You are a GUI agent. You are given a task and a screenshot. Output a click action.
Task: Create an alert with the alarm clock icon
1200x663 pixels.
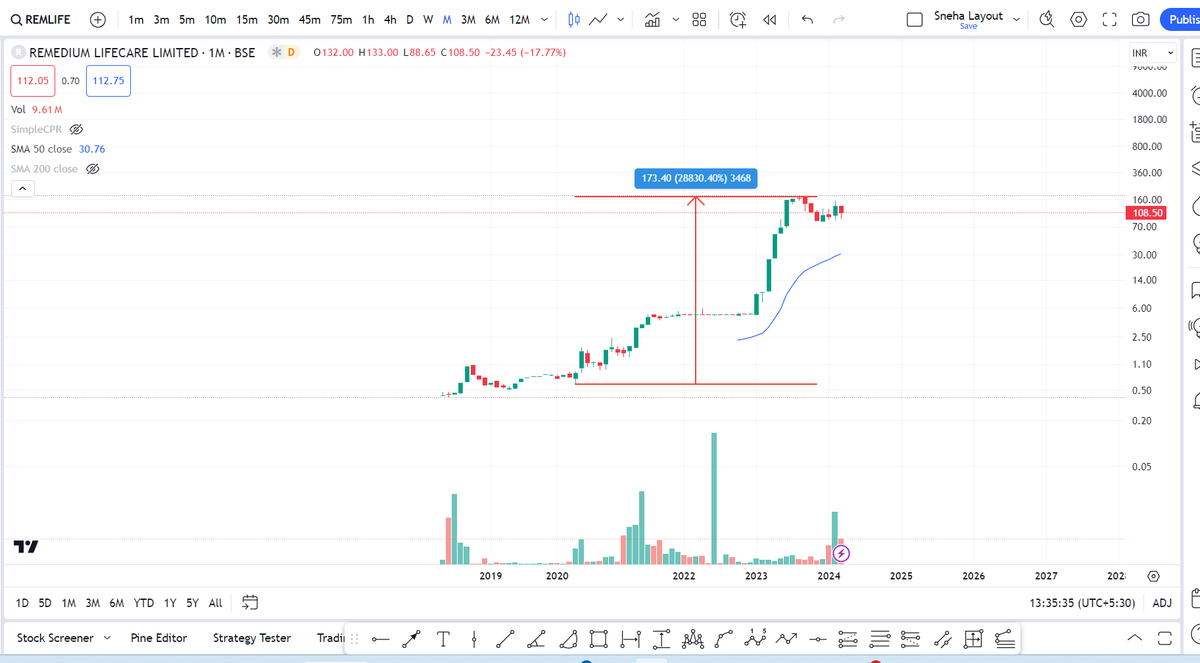tap(738, 20)
